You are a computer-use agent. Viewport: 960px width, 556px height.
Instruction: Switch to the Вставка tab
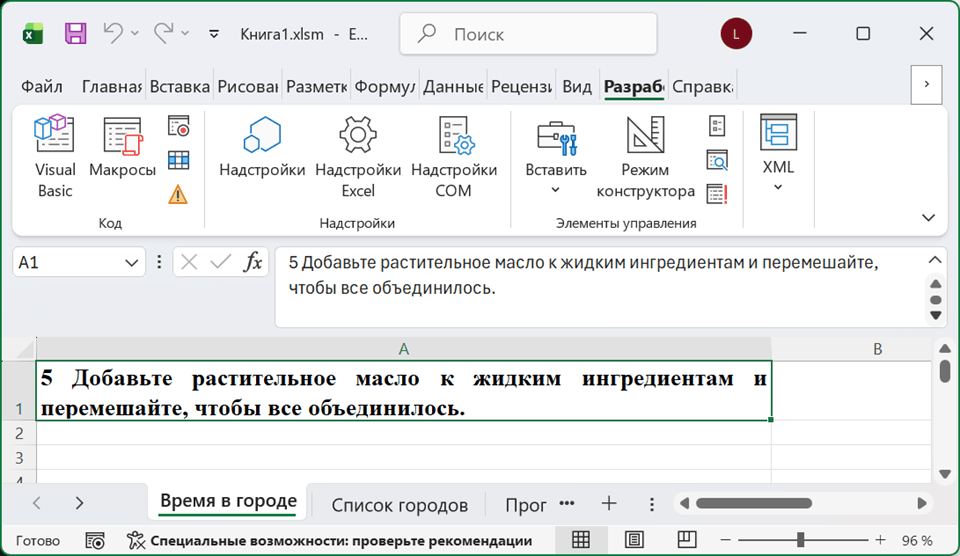(179, 86)
